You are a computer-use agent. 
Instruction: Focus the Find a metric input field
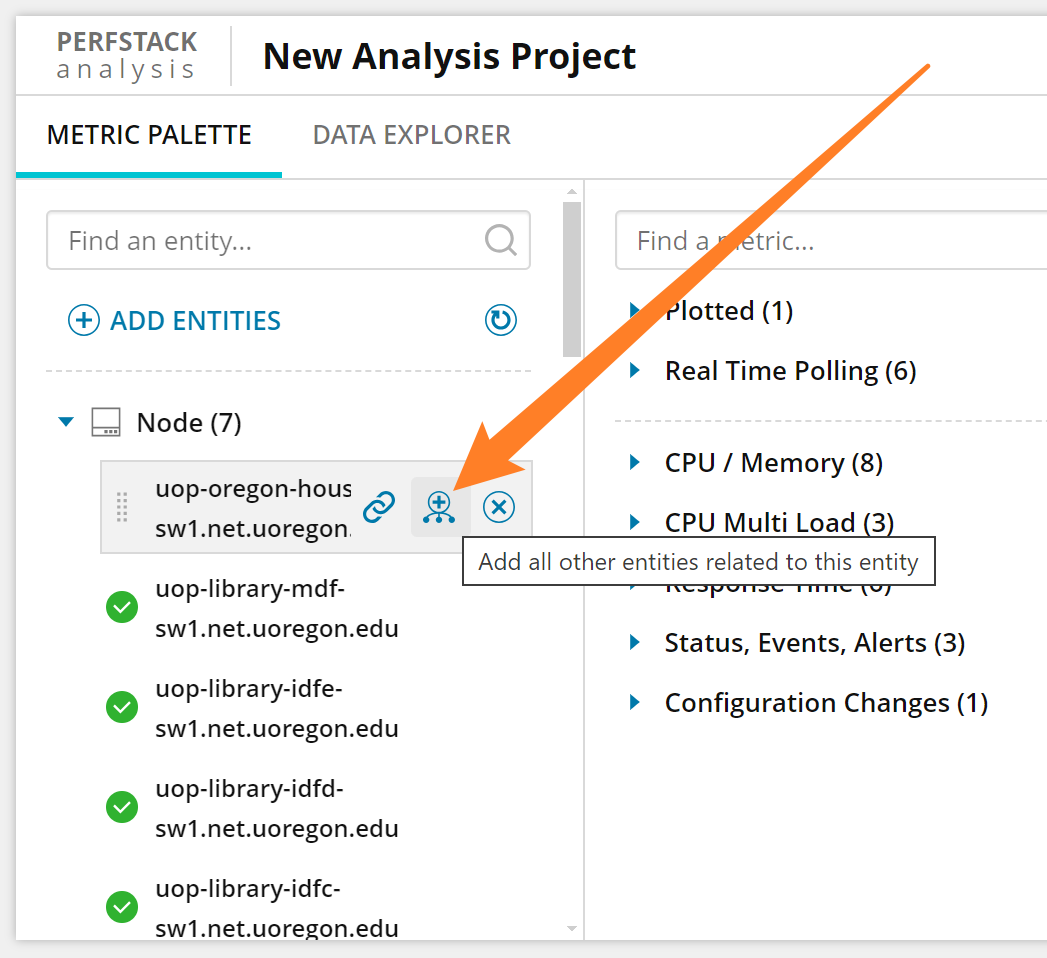[x=830, y=240]
